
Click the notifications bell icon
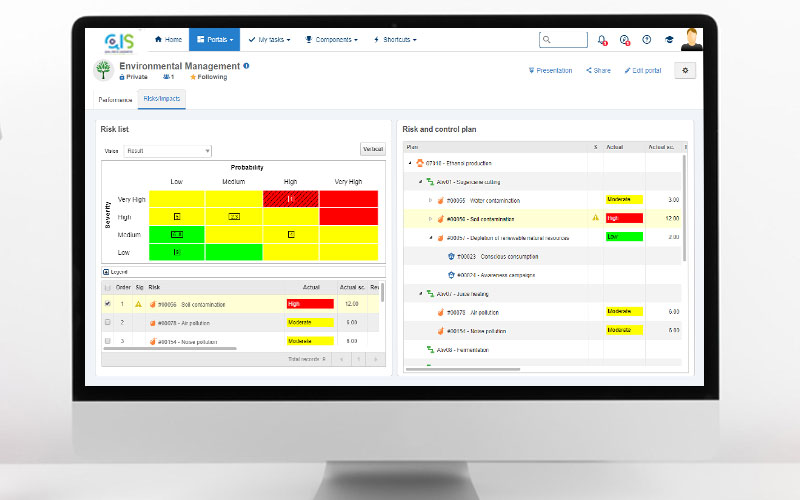pyautogui.click(x=602, y=40)
